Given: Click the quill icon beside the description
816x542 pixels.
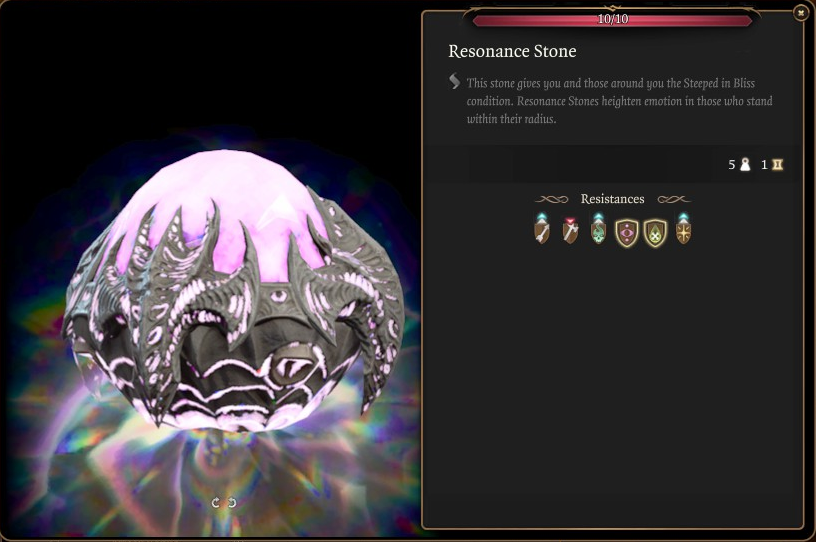Looking at the screenshot, I should pos(454,81).
